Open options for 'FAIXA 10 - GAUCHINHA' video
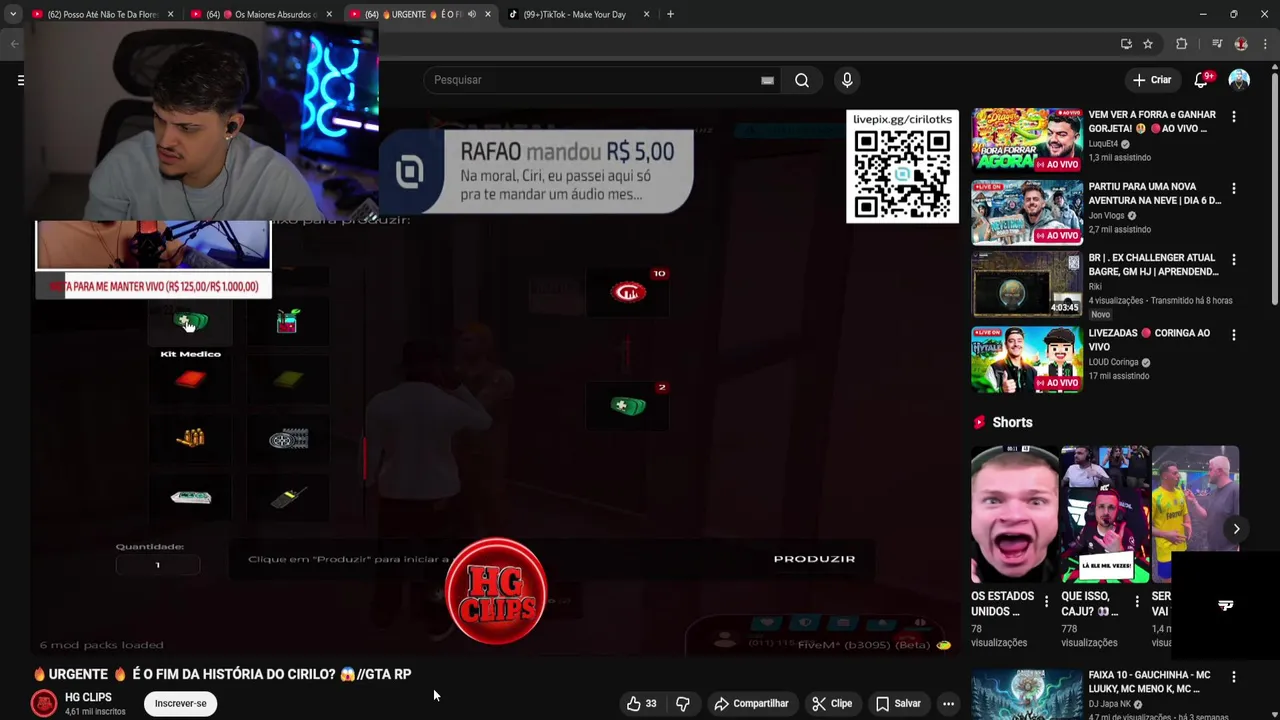Viewport: 1280px width, 720px height. [x=1234, y=677]
